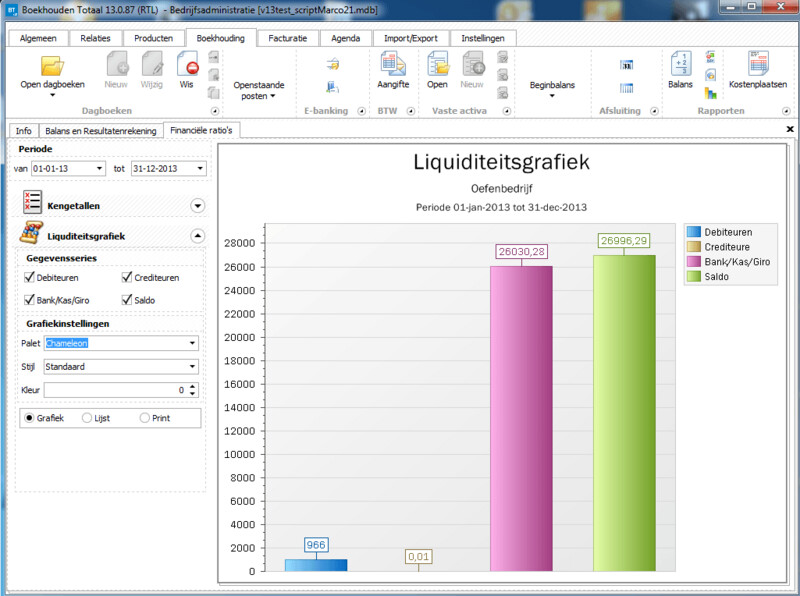Click the pink Bank/Kas/Giro bar in the chart
The height and width of the screenshot is (596, 800).
(521, 418)
